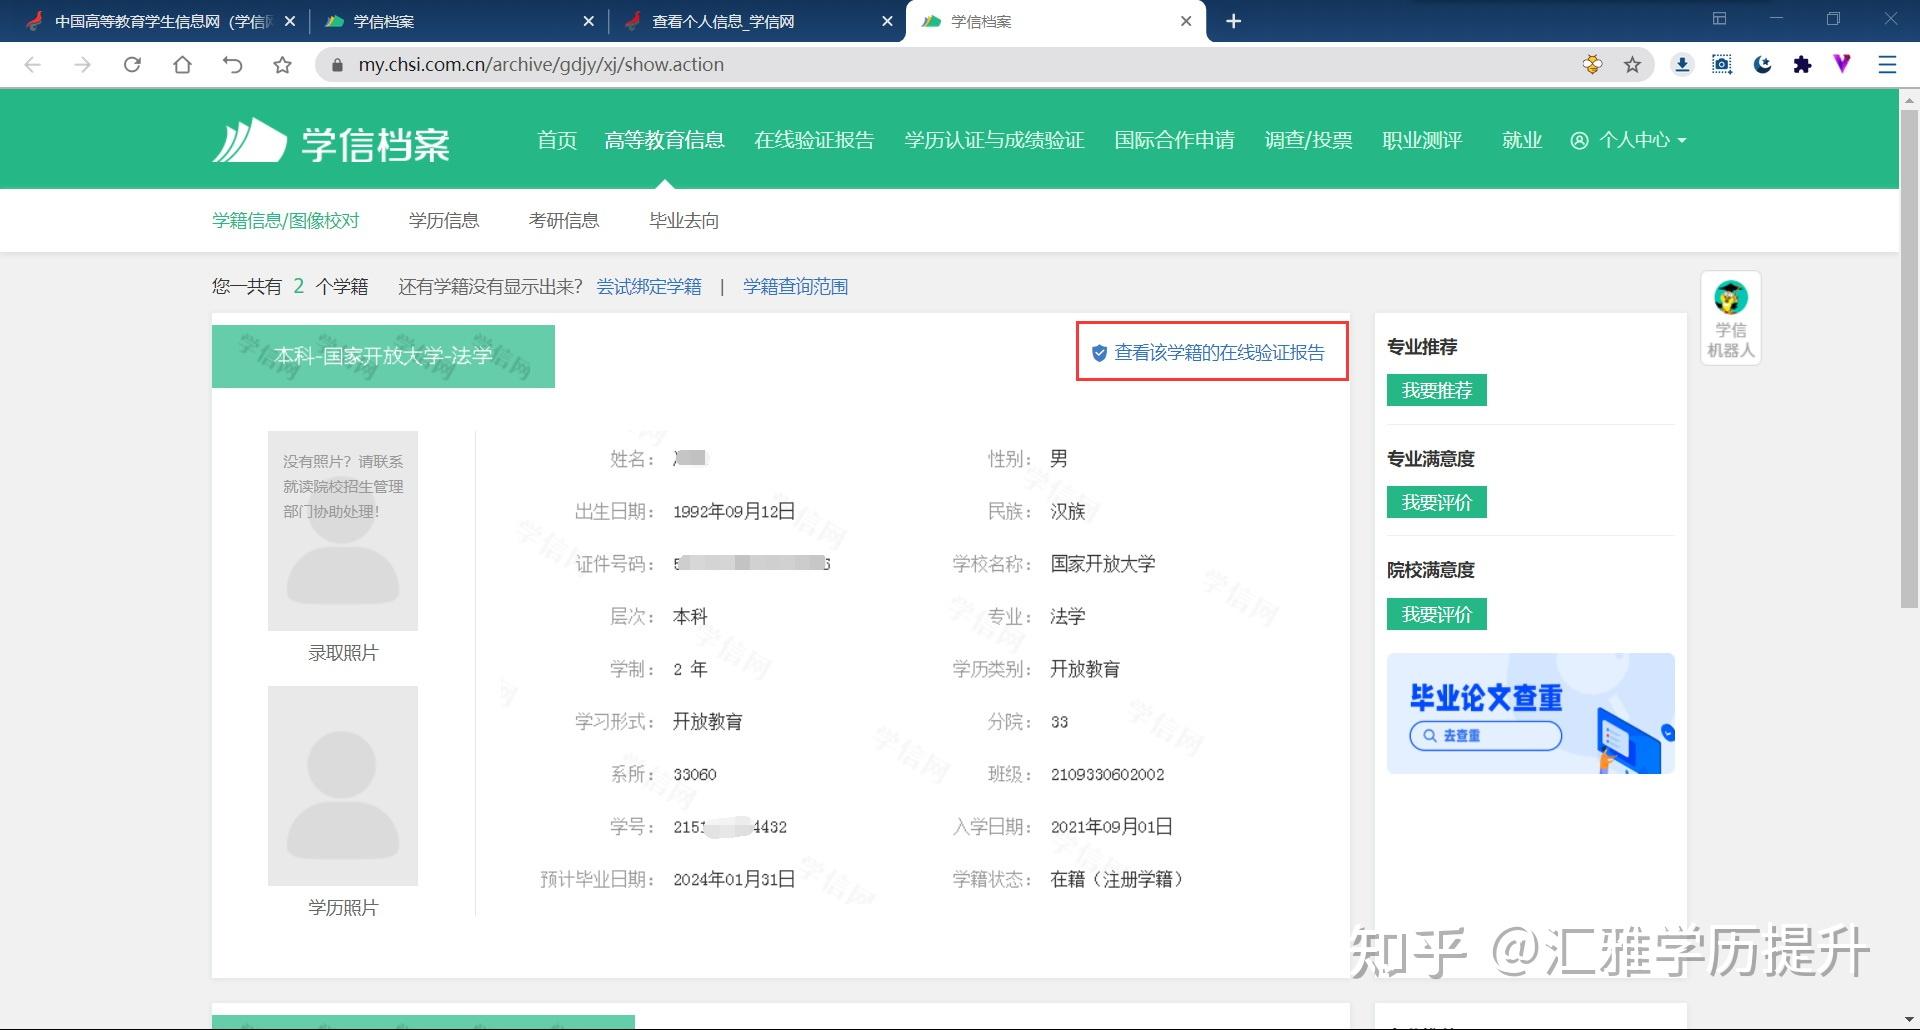Expand the 个人中心 dropdown menu
The height and width of the screenshot is (1030, 1920).
[x=1628, y=140]
